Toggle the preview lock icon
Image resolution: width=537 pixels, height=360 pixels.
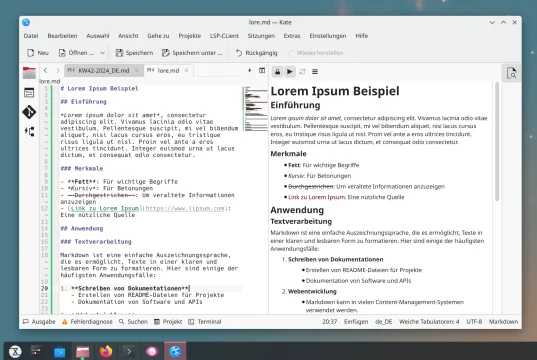pyautogui.click(x=277, y=72)
